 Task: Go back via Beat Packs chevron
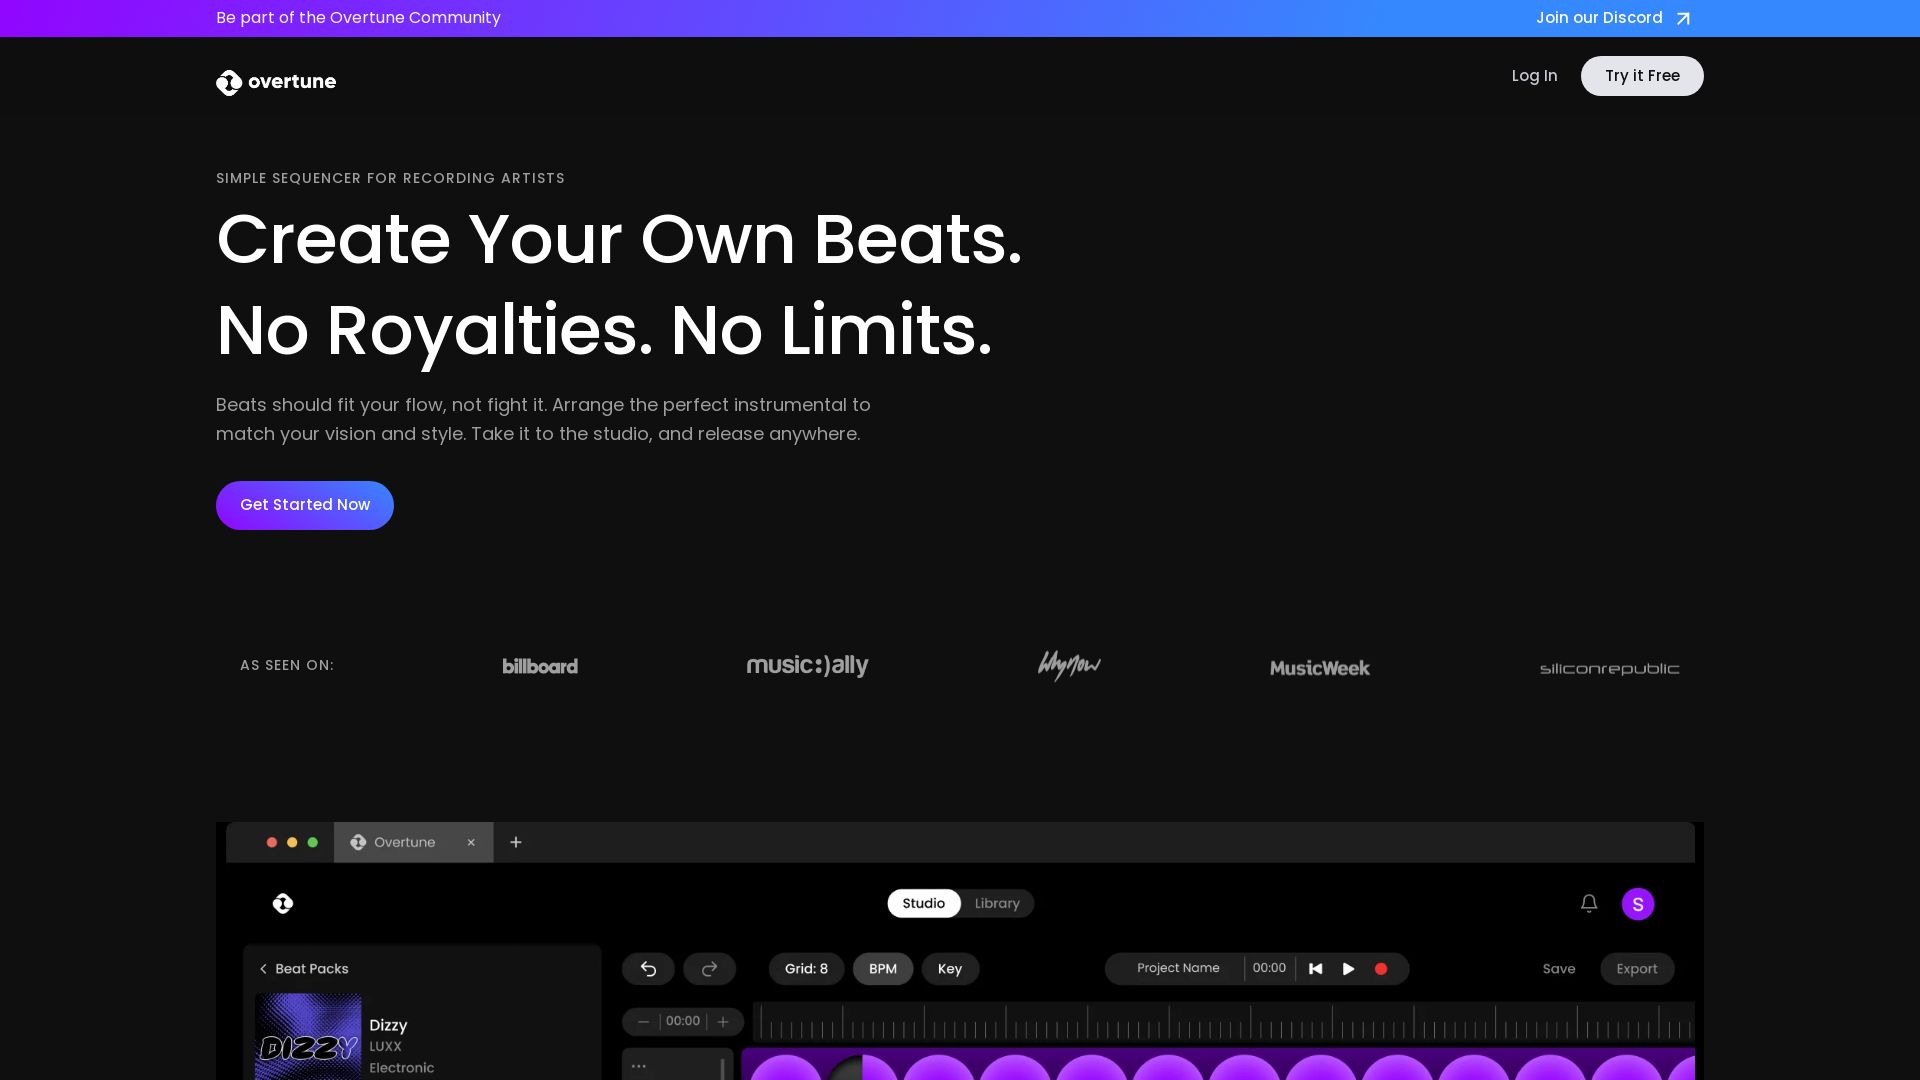click(264, 969)
